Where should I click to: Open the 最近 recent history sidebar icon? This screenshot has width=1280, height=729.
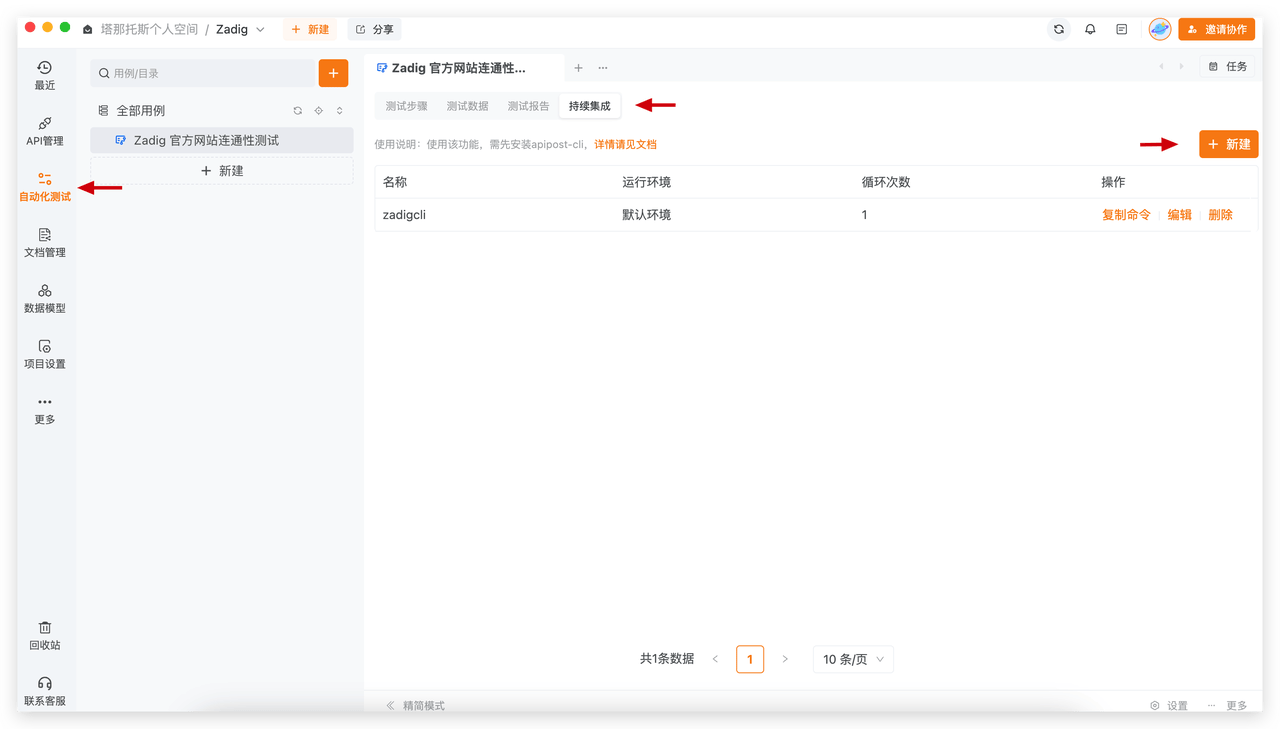click(45, 75)
